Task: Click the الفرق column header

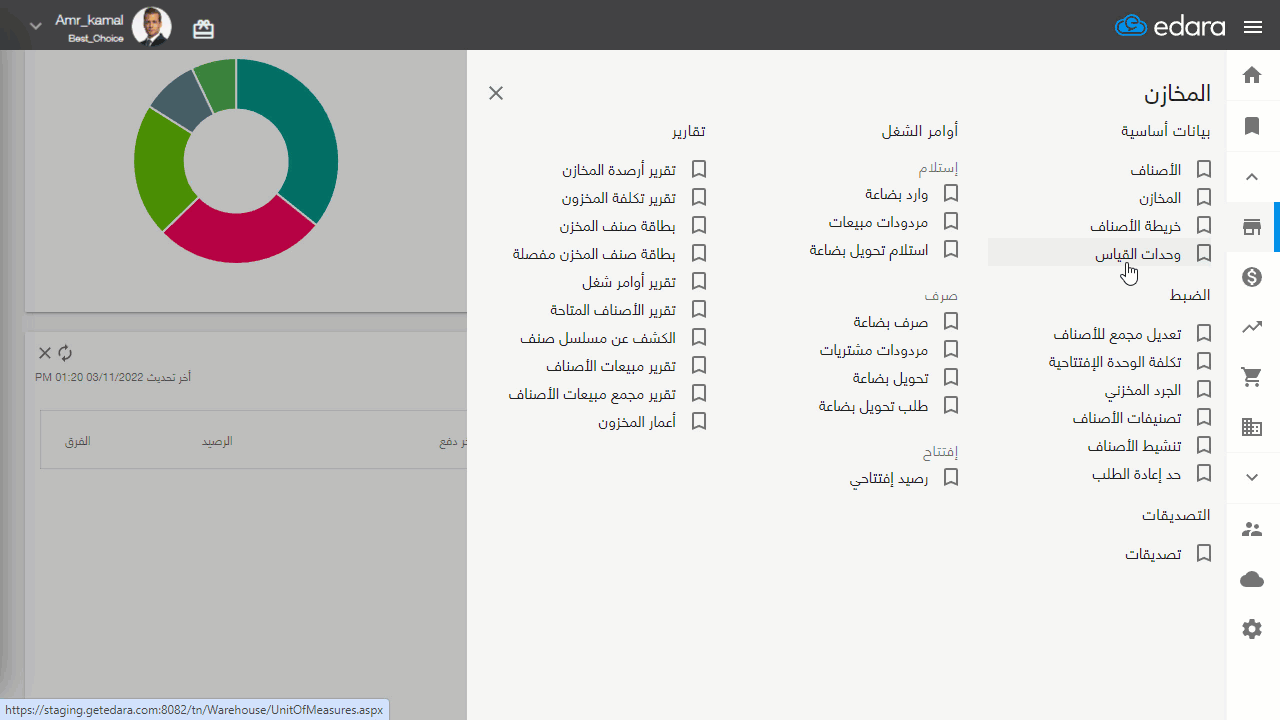Action: pyautogui.click(x=78, y=441)
